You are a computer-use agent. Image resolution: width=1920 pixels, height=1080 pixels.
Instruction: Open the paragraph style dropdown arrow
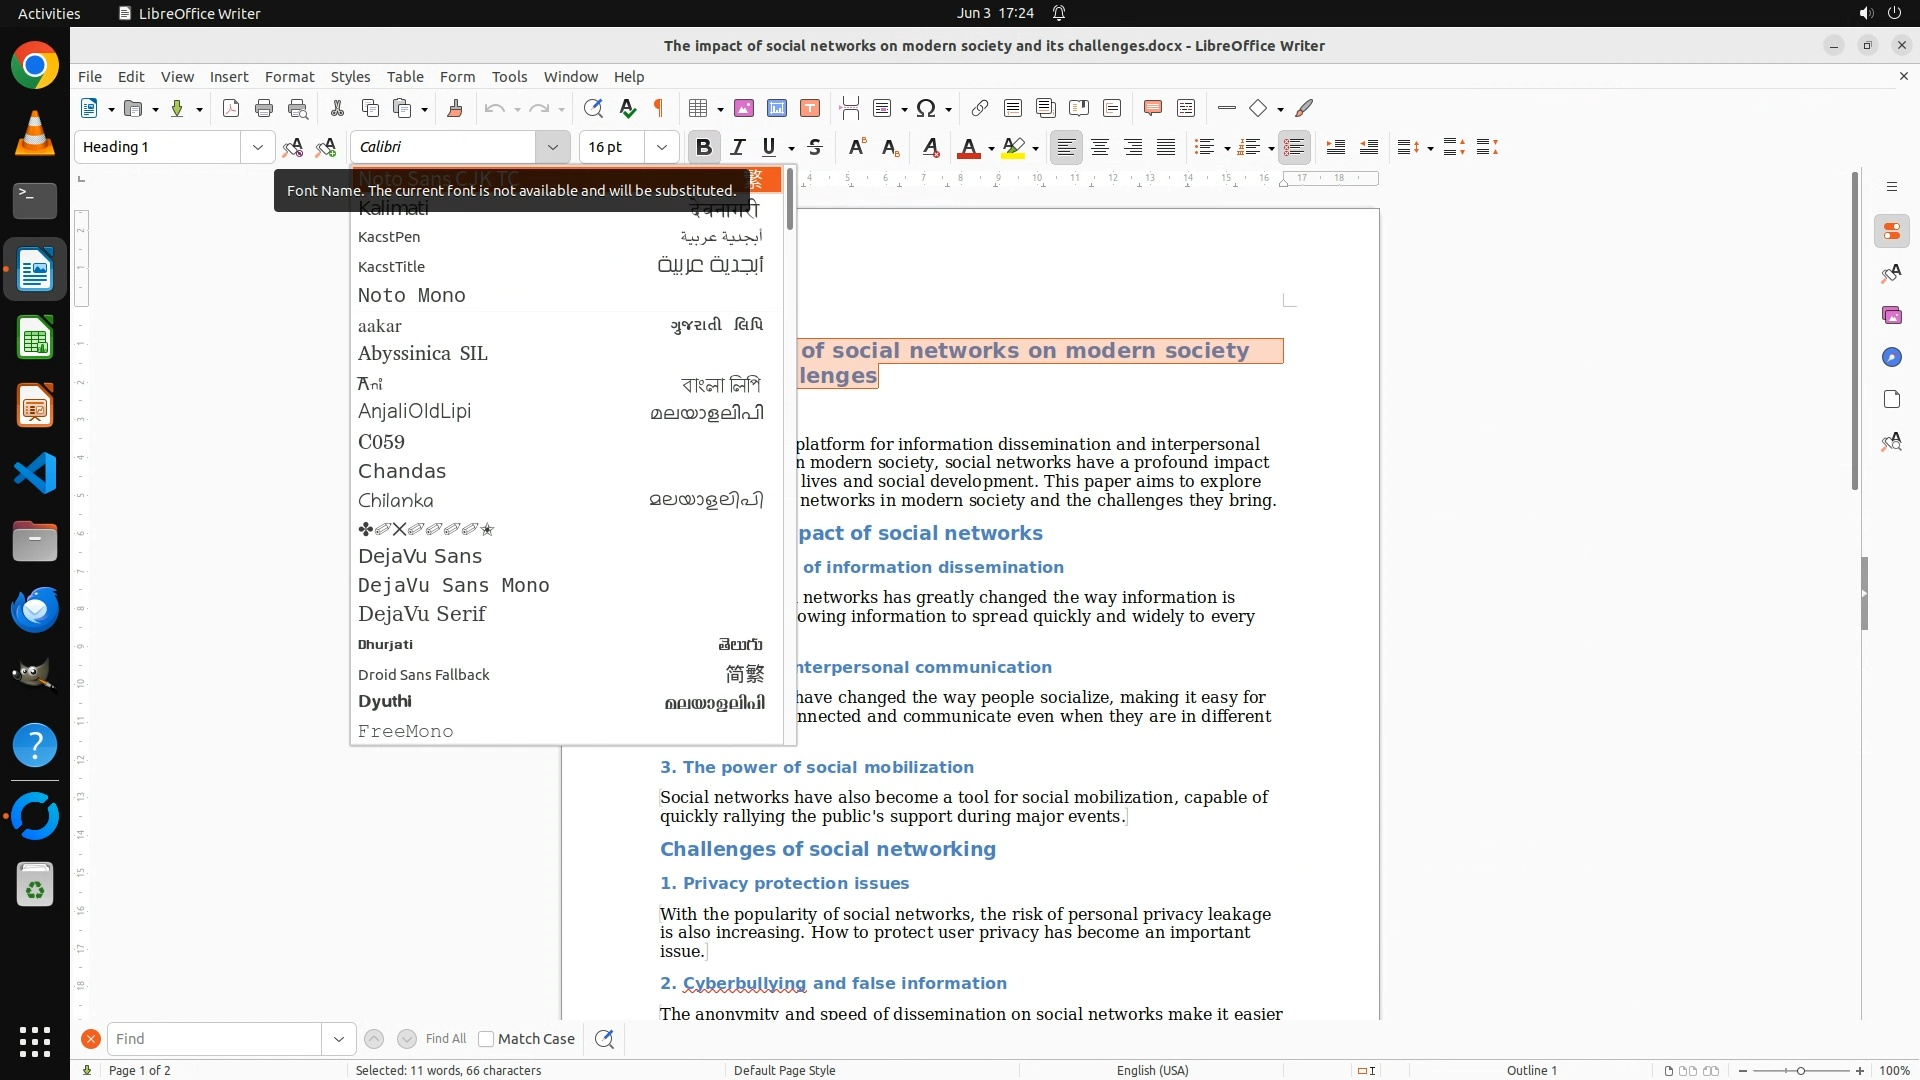257,147
